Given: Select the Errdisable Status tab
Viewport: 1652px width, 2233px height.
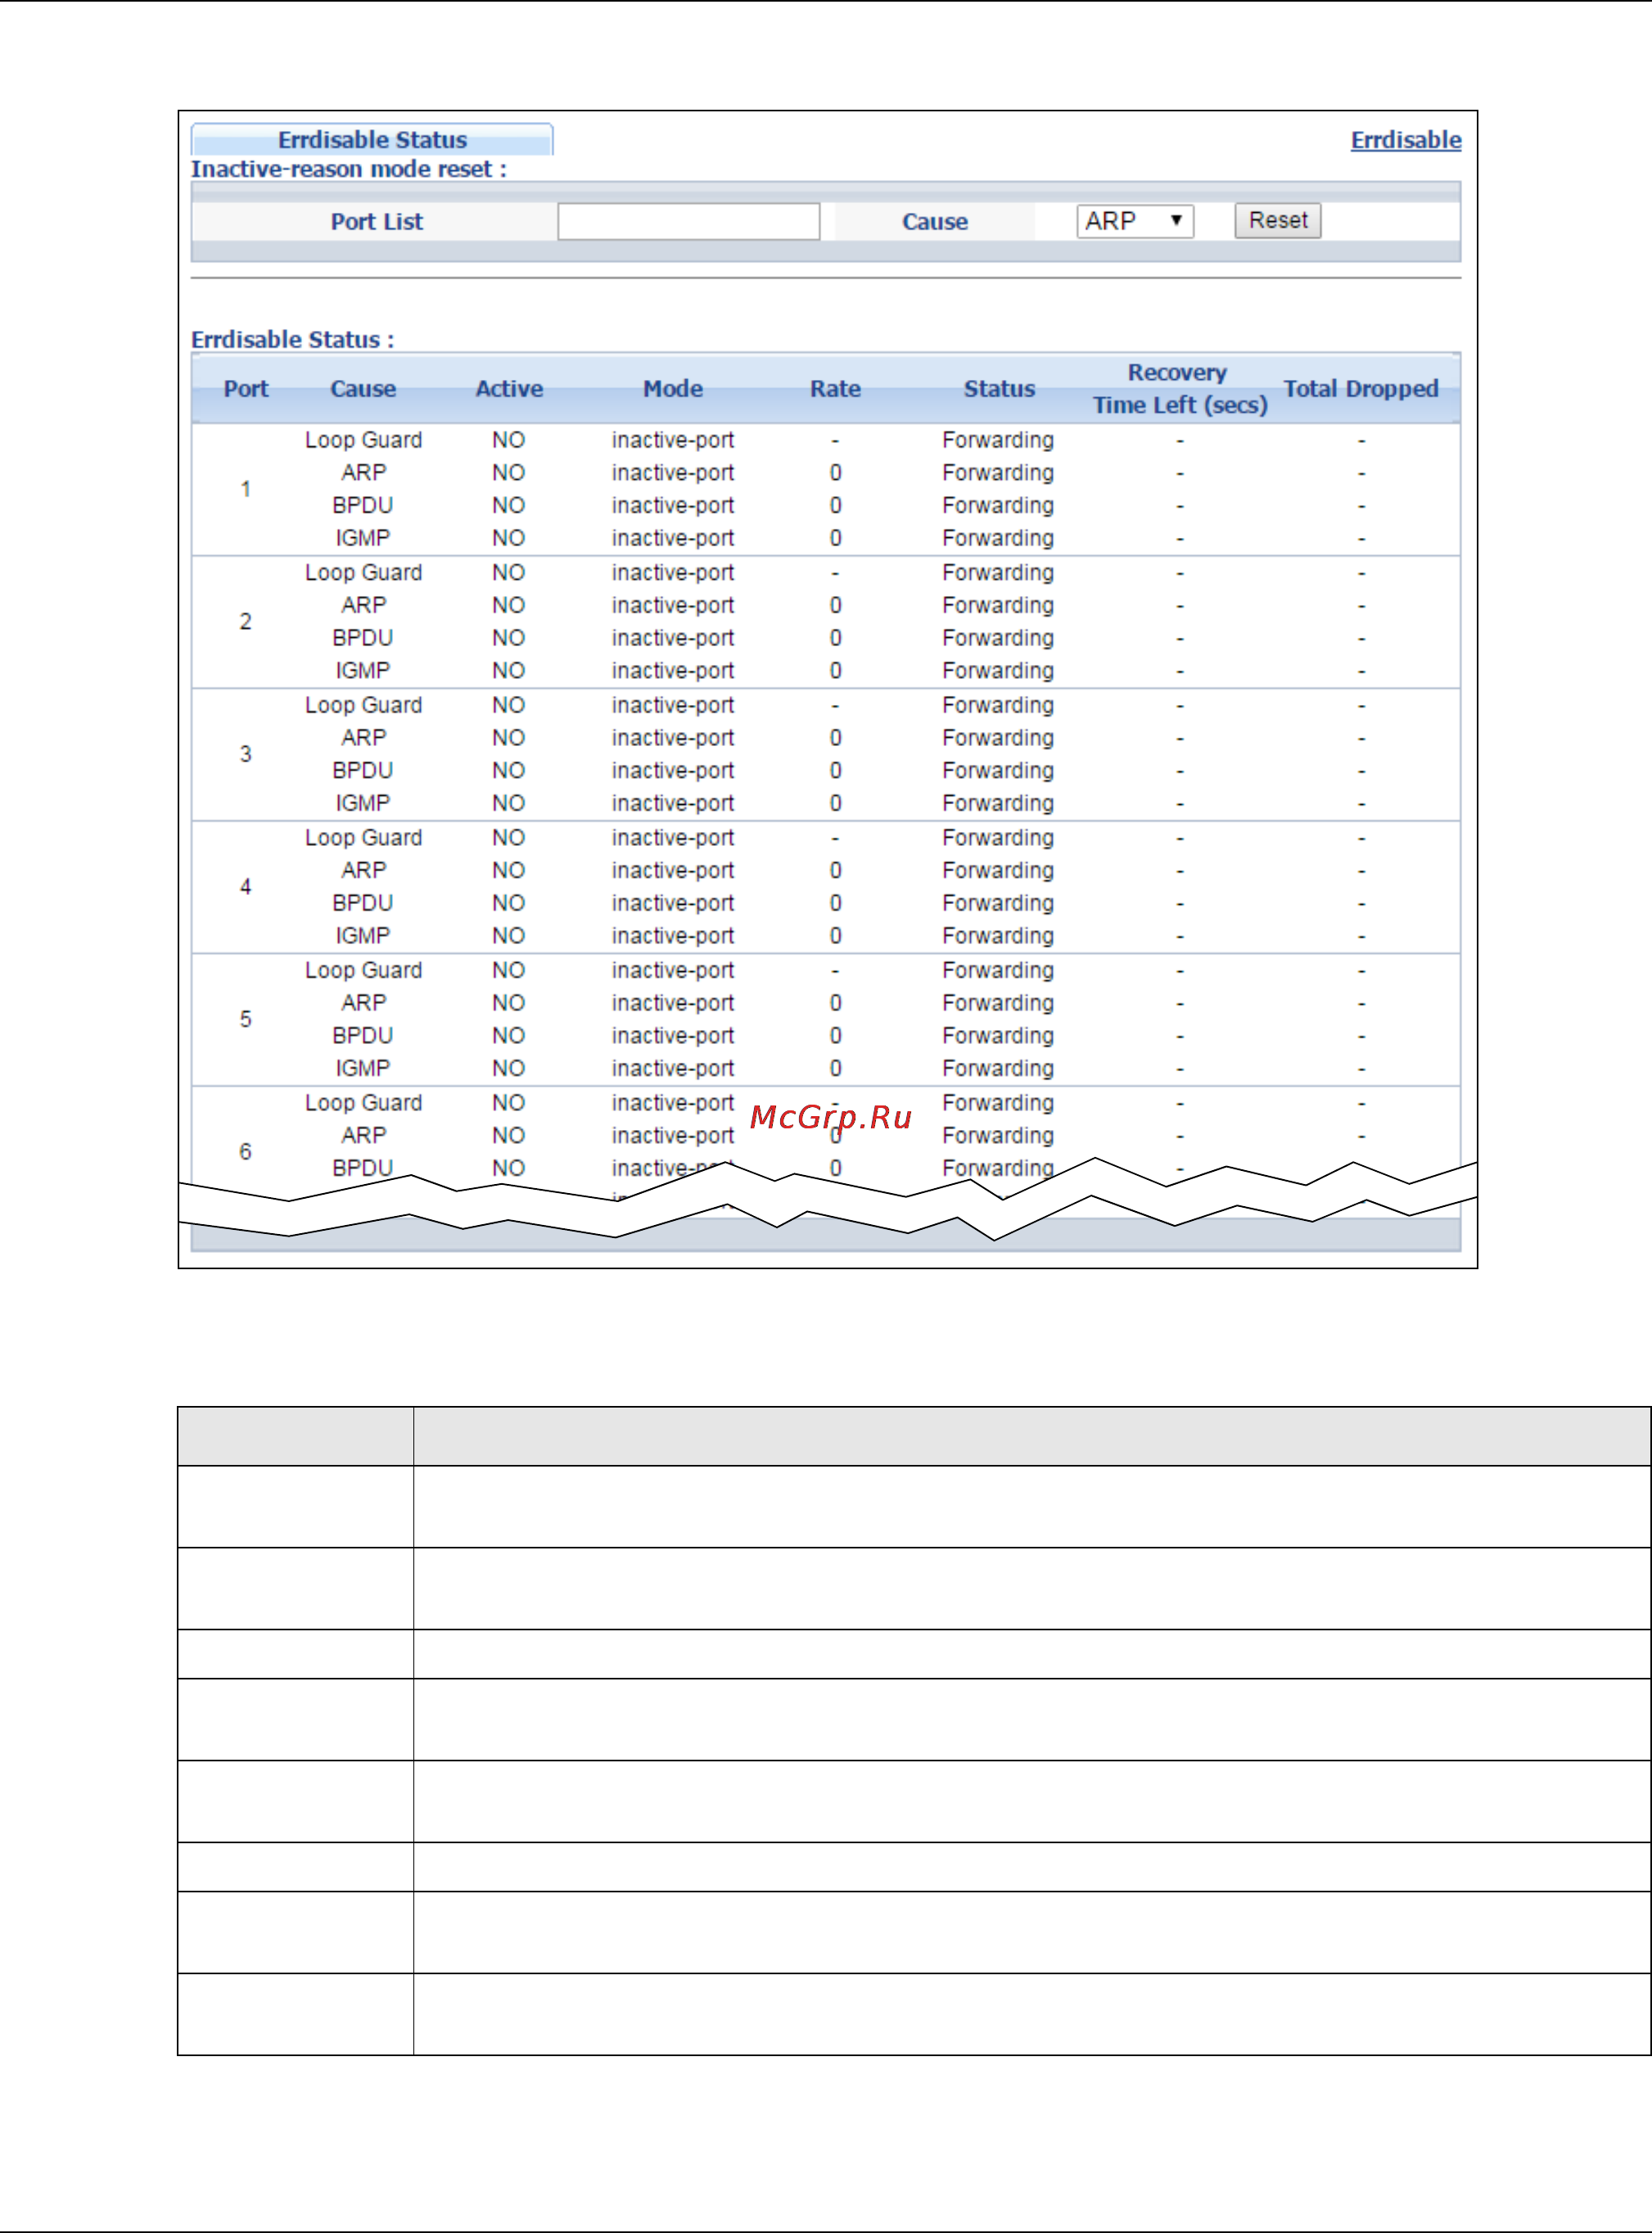Looking at the screenshot, I should coord(372,140).
